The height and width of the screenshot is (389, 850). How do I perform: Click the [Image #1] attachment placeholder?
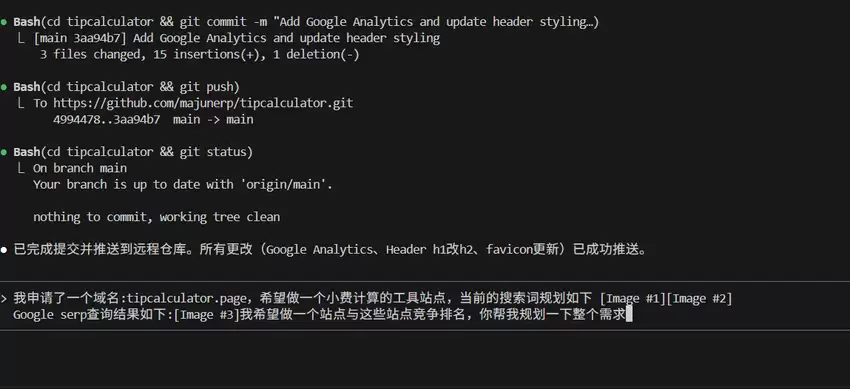pos(633,299)
